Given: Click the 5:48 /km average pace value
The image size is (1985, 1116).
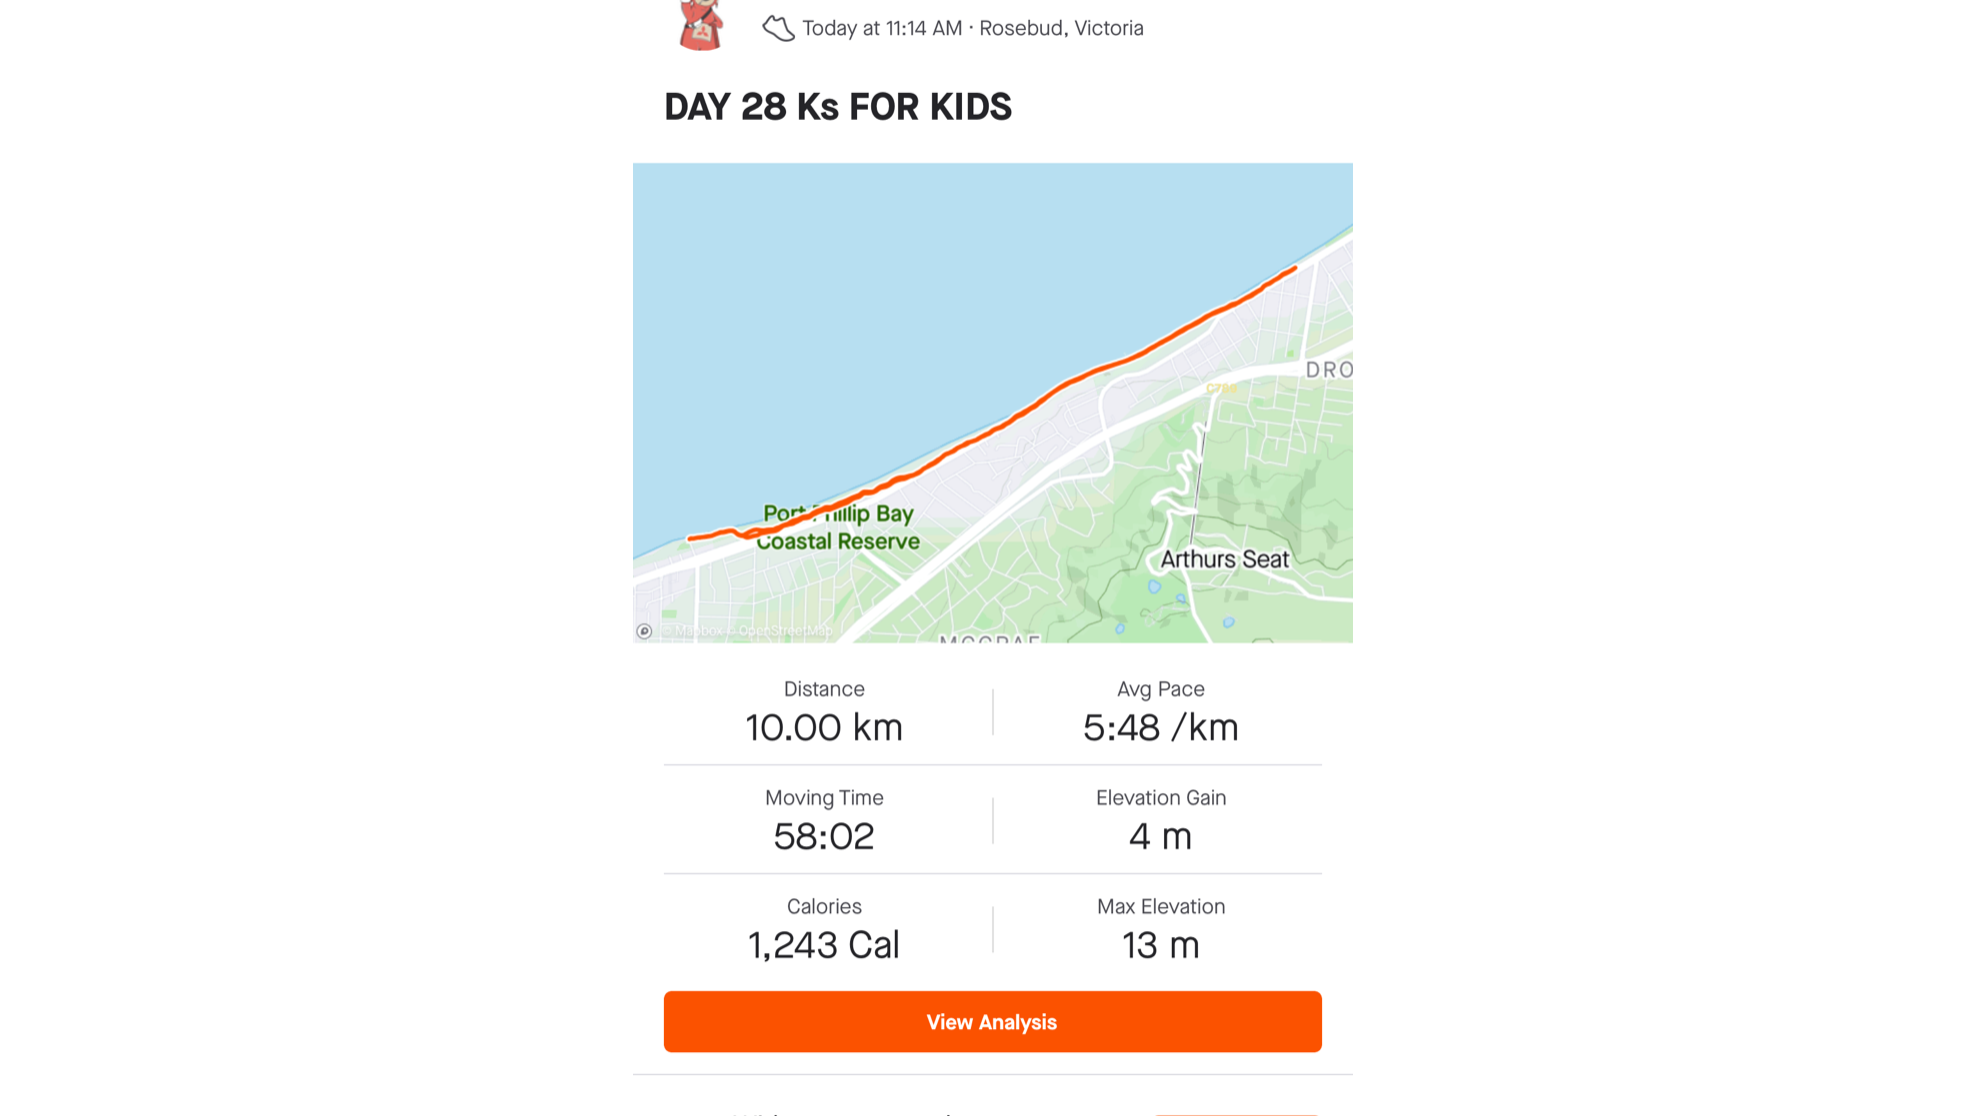Looking at the screenshot, I should pos(1160,727).
